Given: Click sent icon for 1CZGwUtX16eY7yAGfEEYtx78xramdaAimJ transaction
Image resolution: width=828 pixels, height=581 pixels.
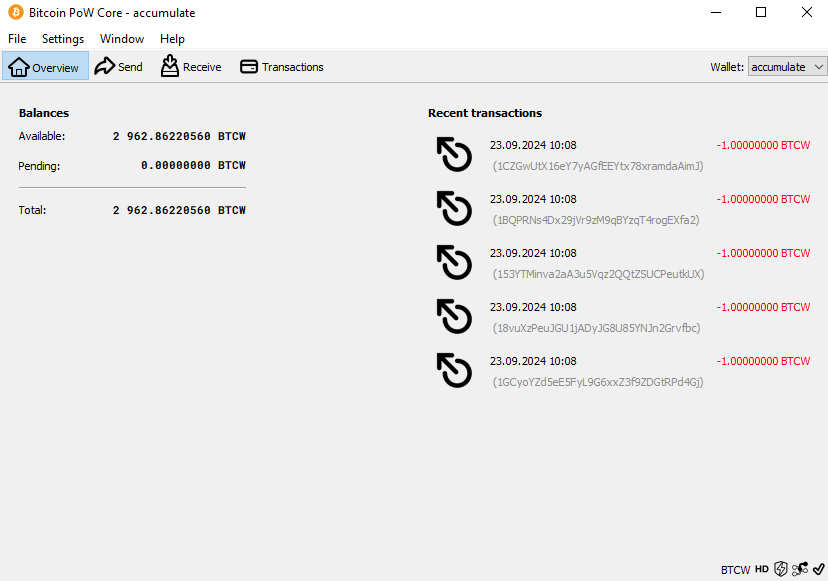Looking at the screenshot, I should click(x=454, y=154).
